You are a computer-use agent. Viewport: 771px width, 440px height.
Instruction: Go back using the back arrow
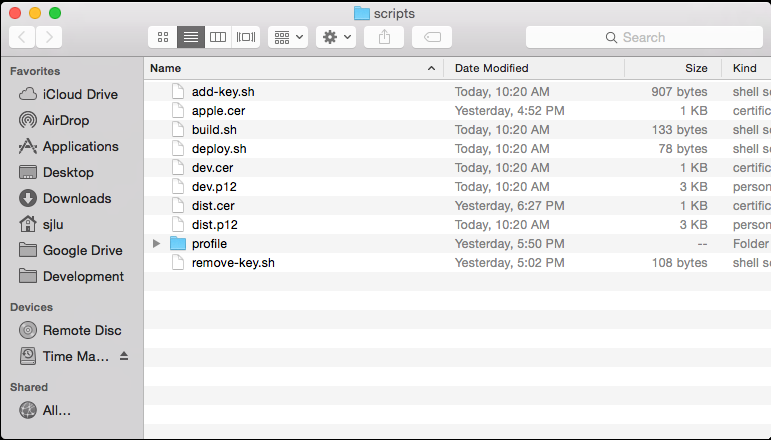click(22, 37)
